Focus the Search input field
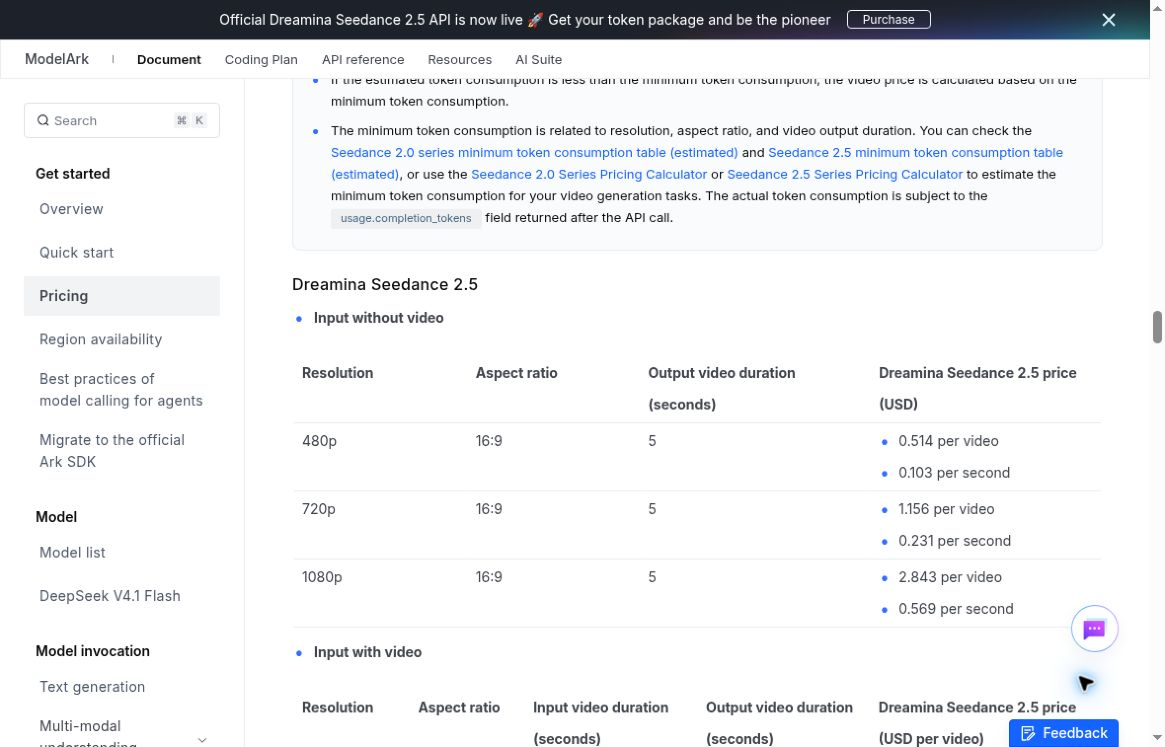Screen dimensions: 1165x747 pyautogui.click(x=122, y=120)
